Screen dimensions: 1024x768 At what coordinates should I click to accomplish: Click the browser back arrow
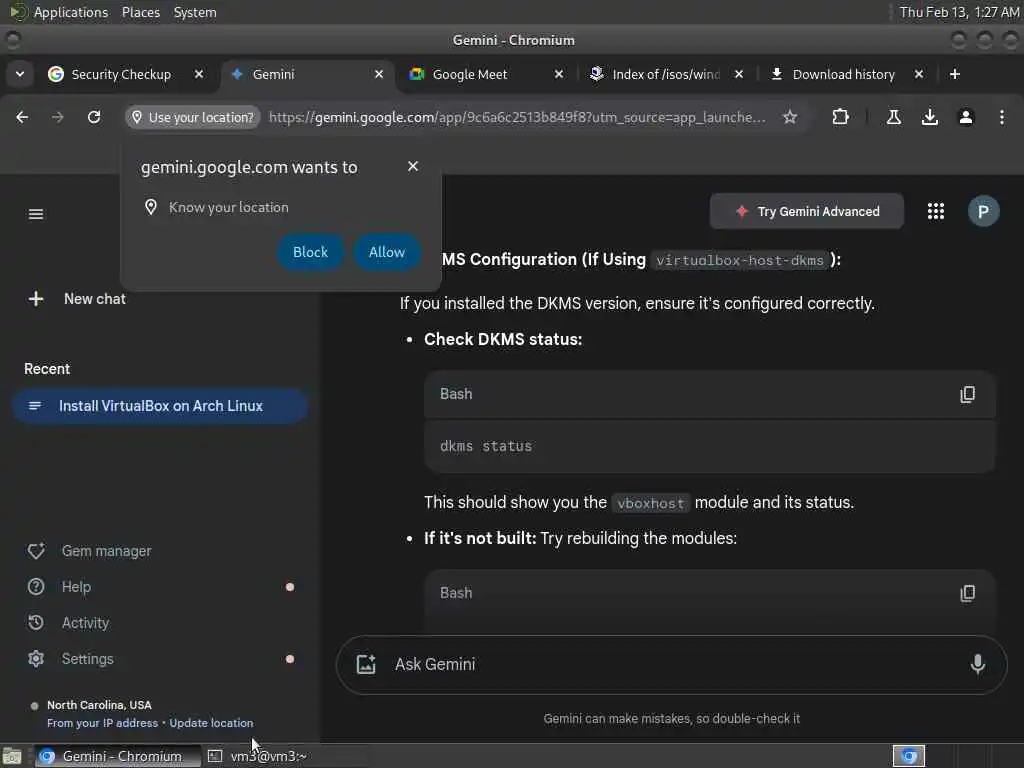22,117
